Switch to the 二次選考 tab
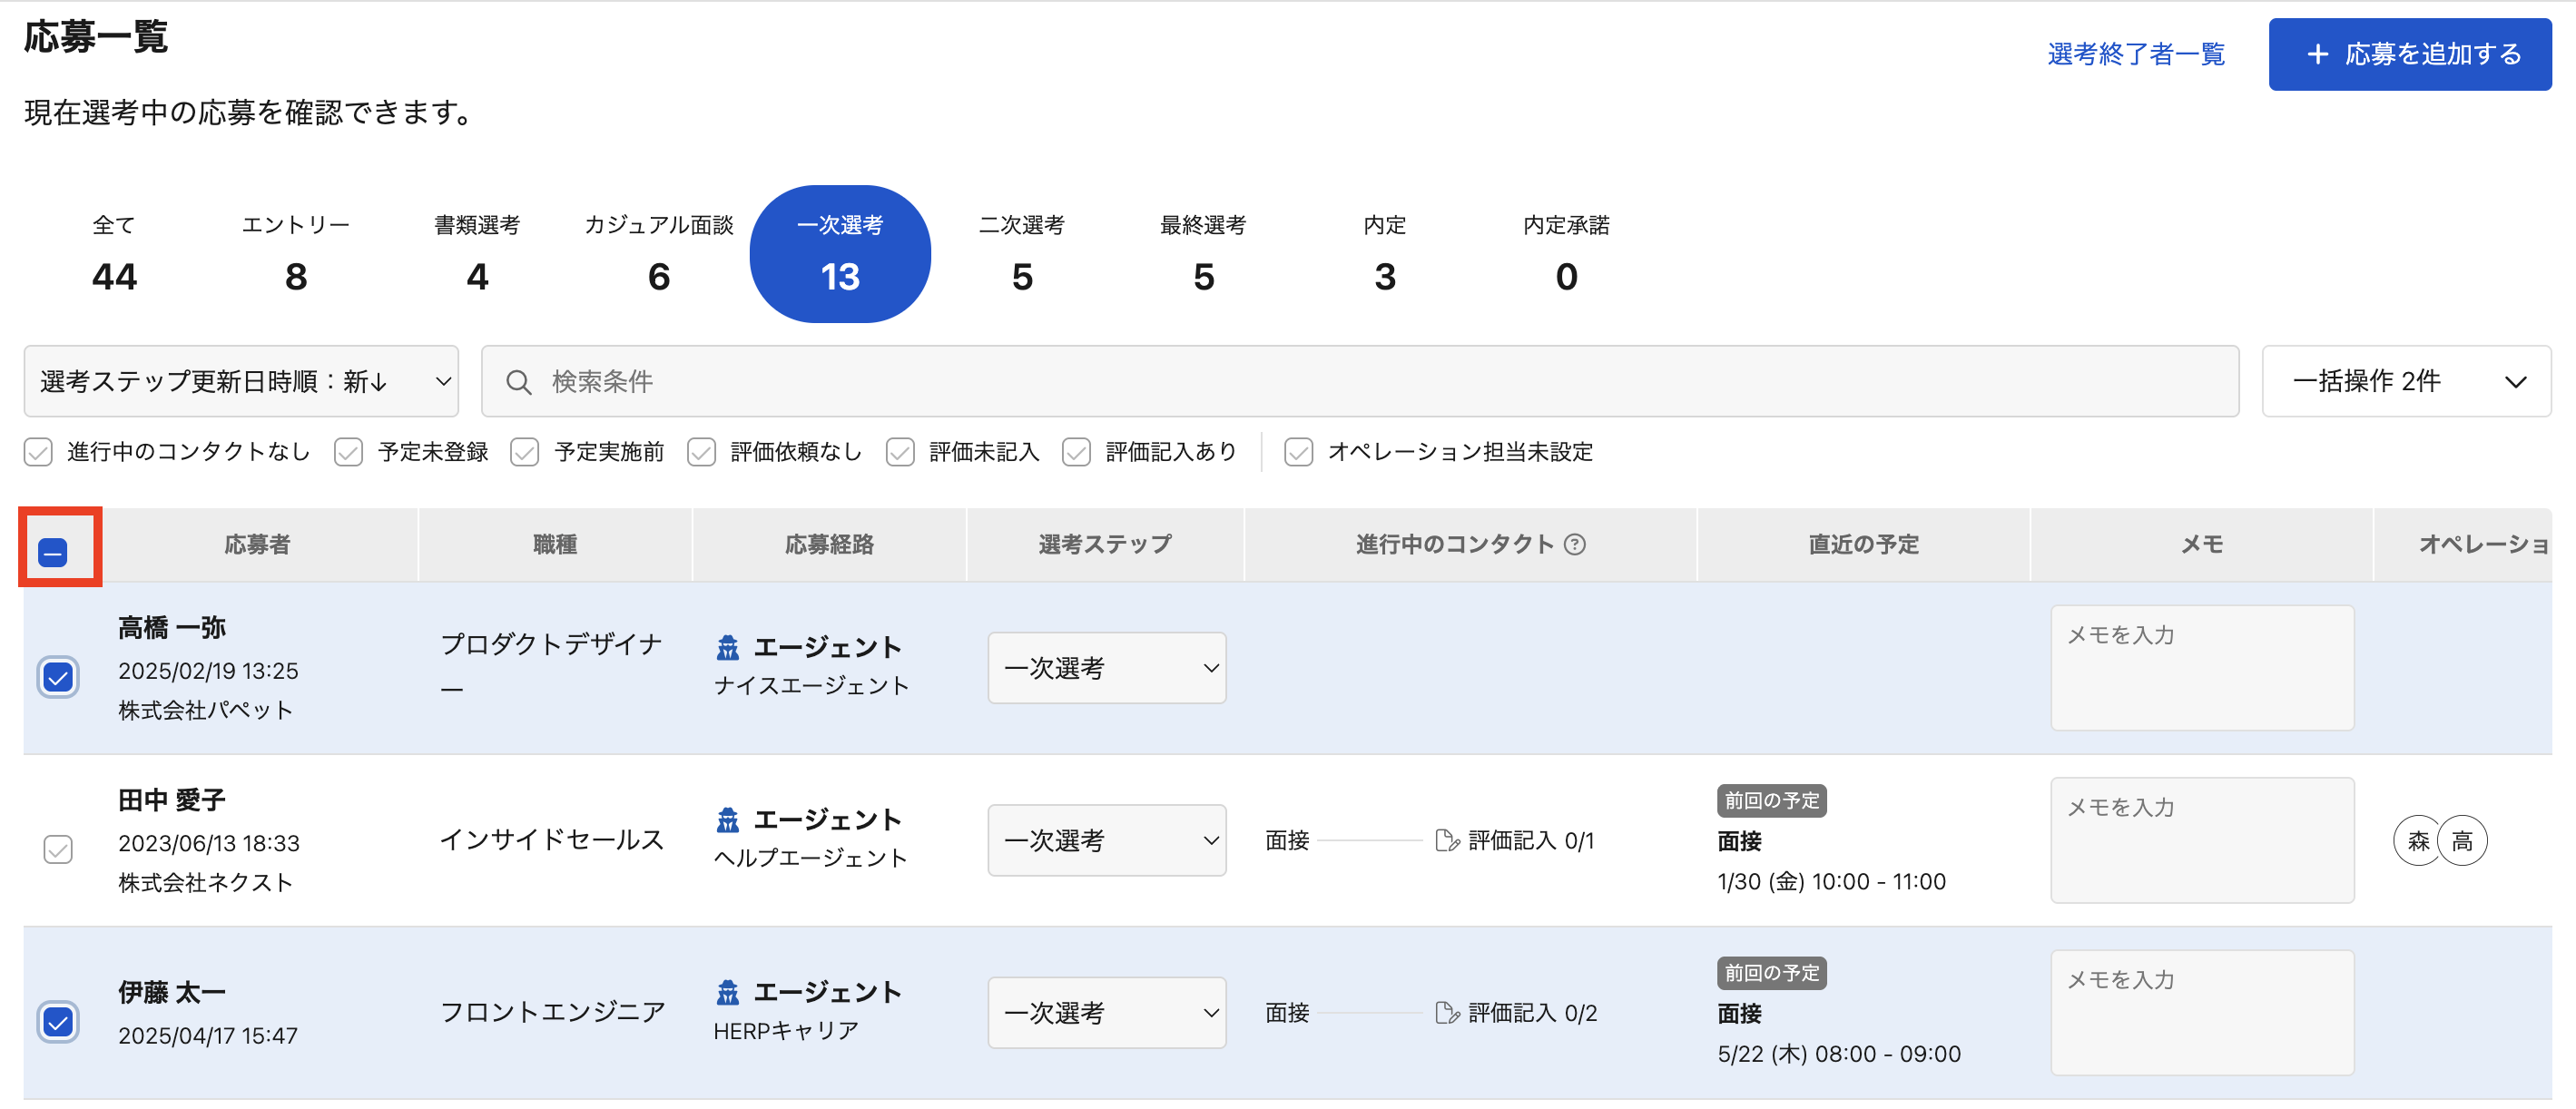 (x=1021, y=253)
